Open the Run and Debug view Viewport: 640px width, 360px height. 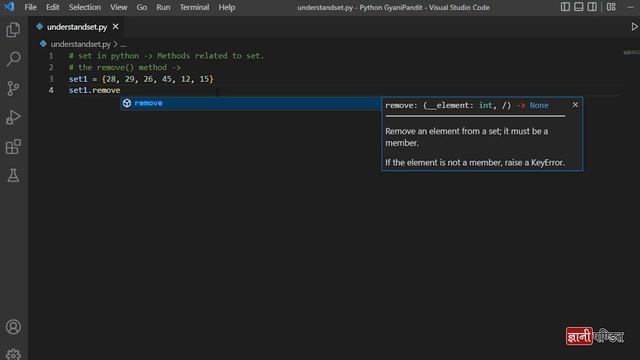click(13, 118)
